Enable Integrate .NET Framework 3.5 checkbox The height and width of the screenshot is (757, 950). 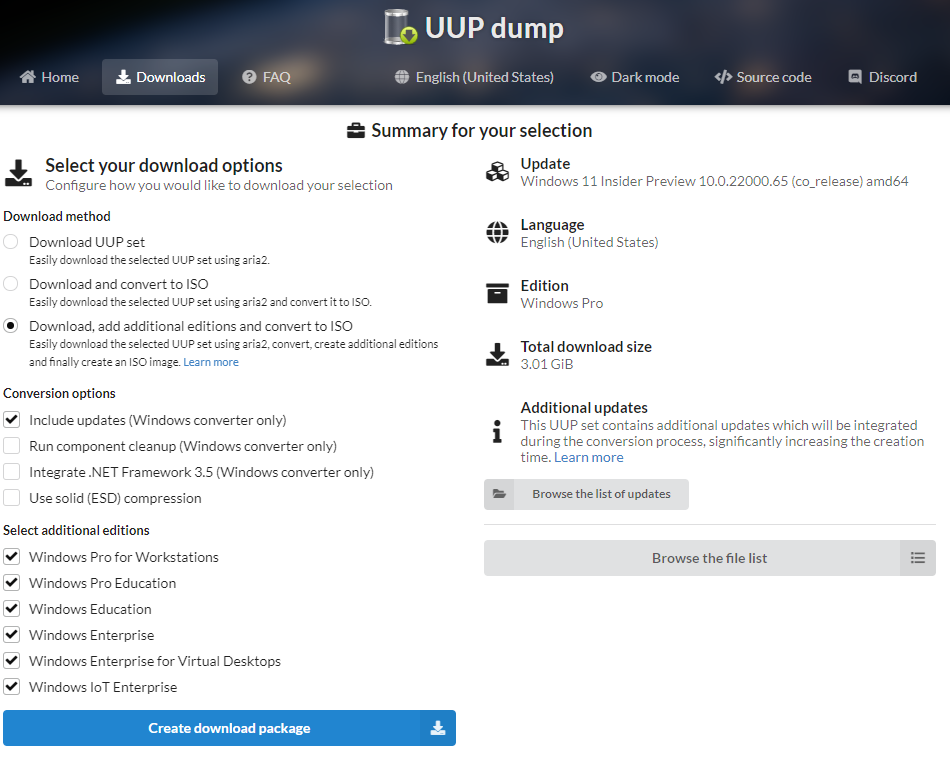tap(12, 472)
